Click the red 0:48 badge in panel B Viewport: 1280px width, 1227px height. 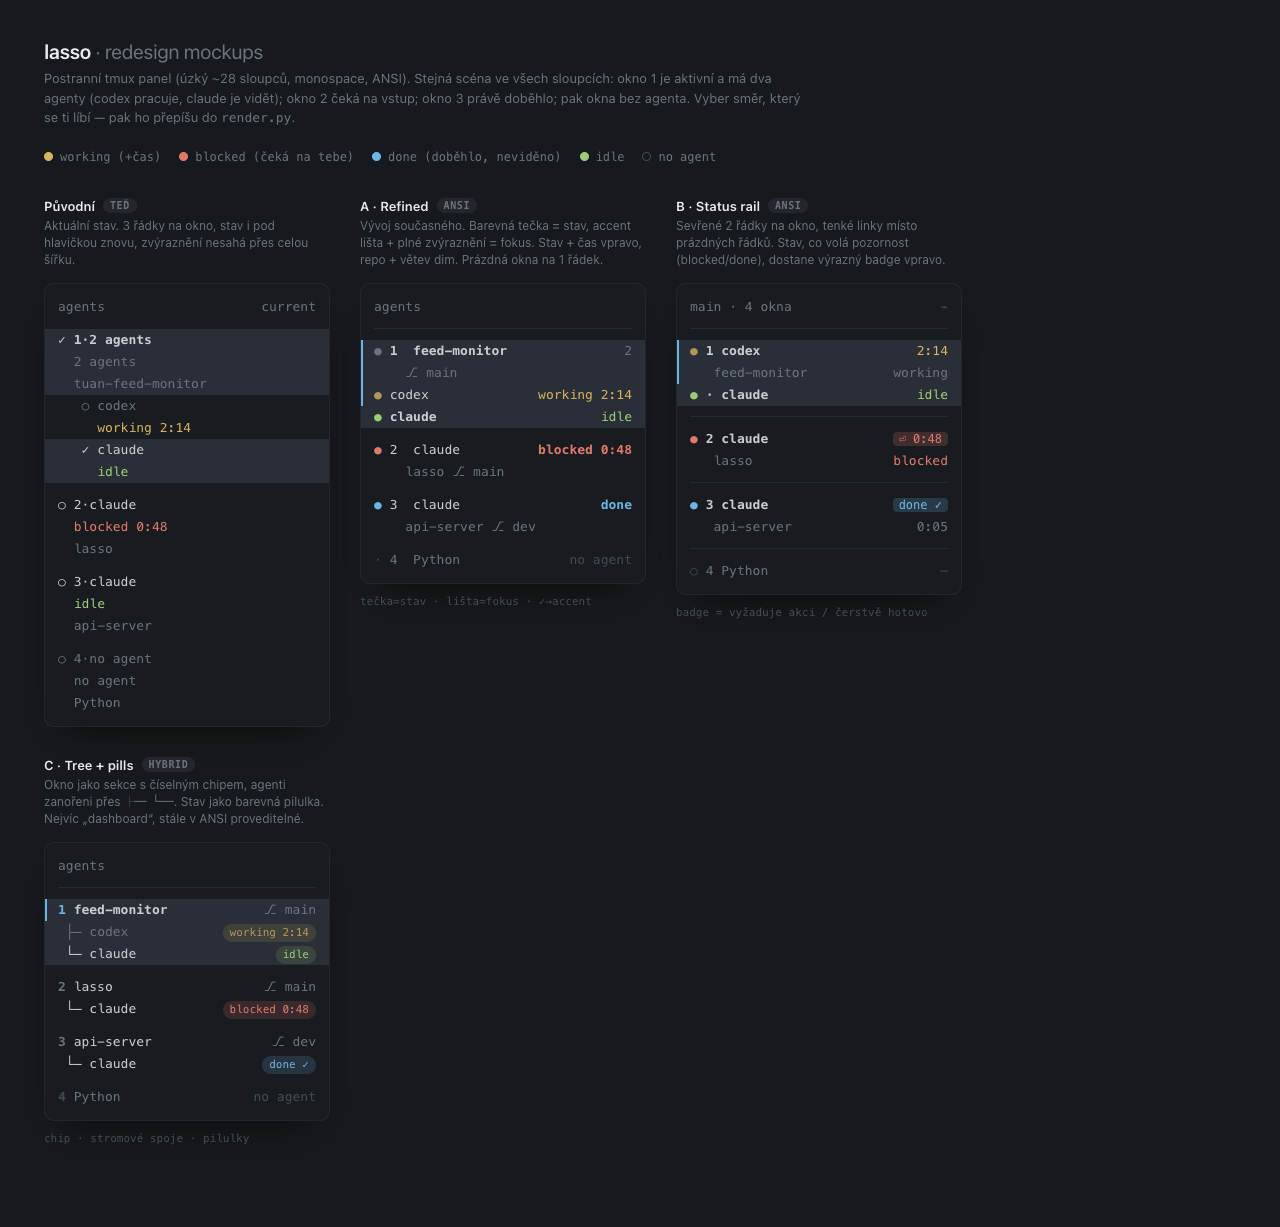(x=920, y=439)
